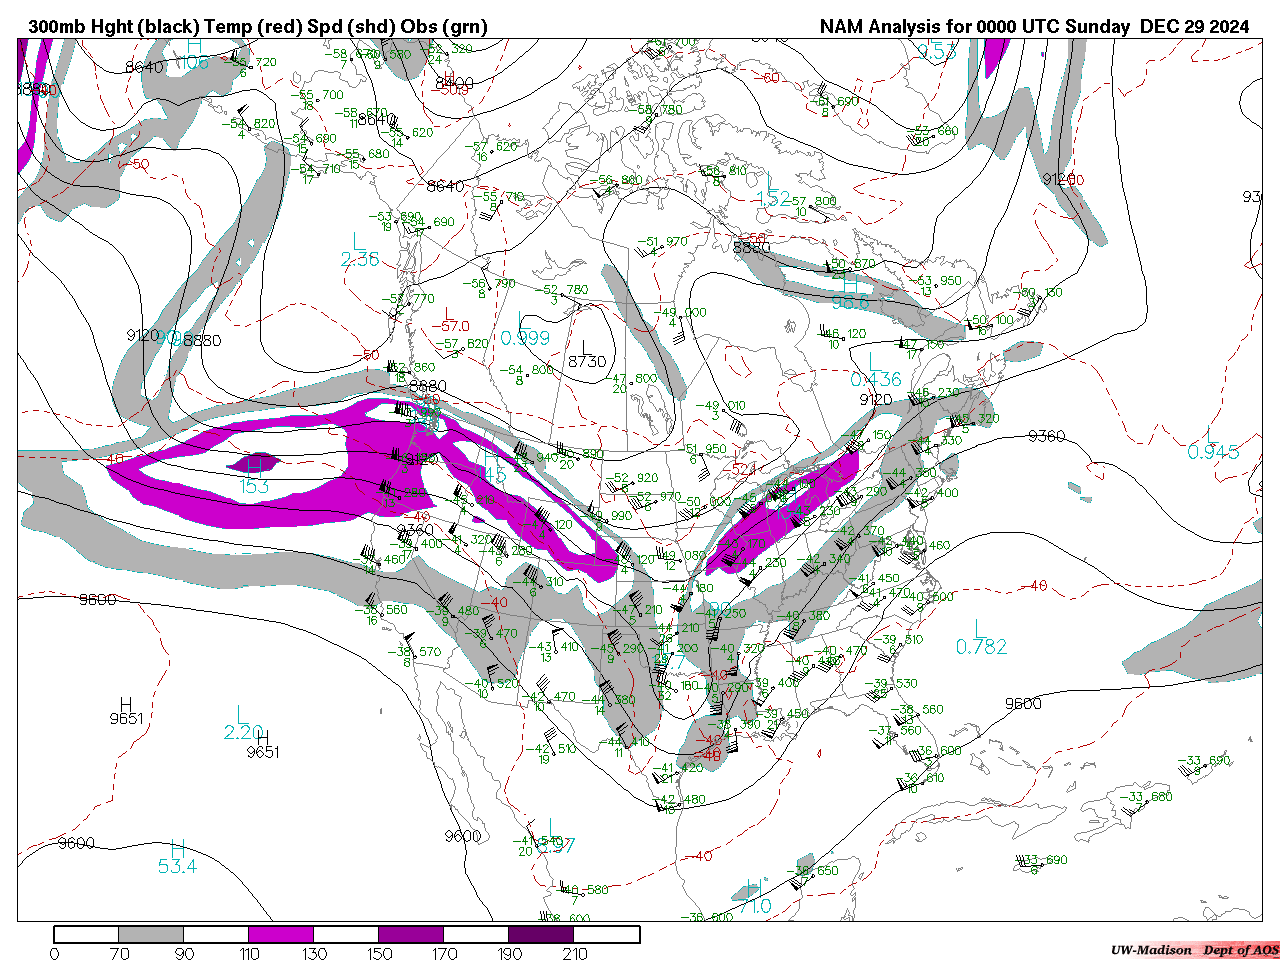Click the cyan "2.36" low label

[x=360, y=259]
